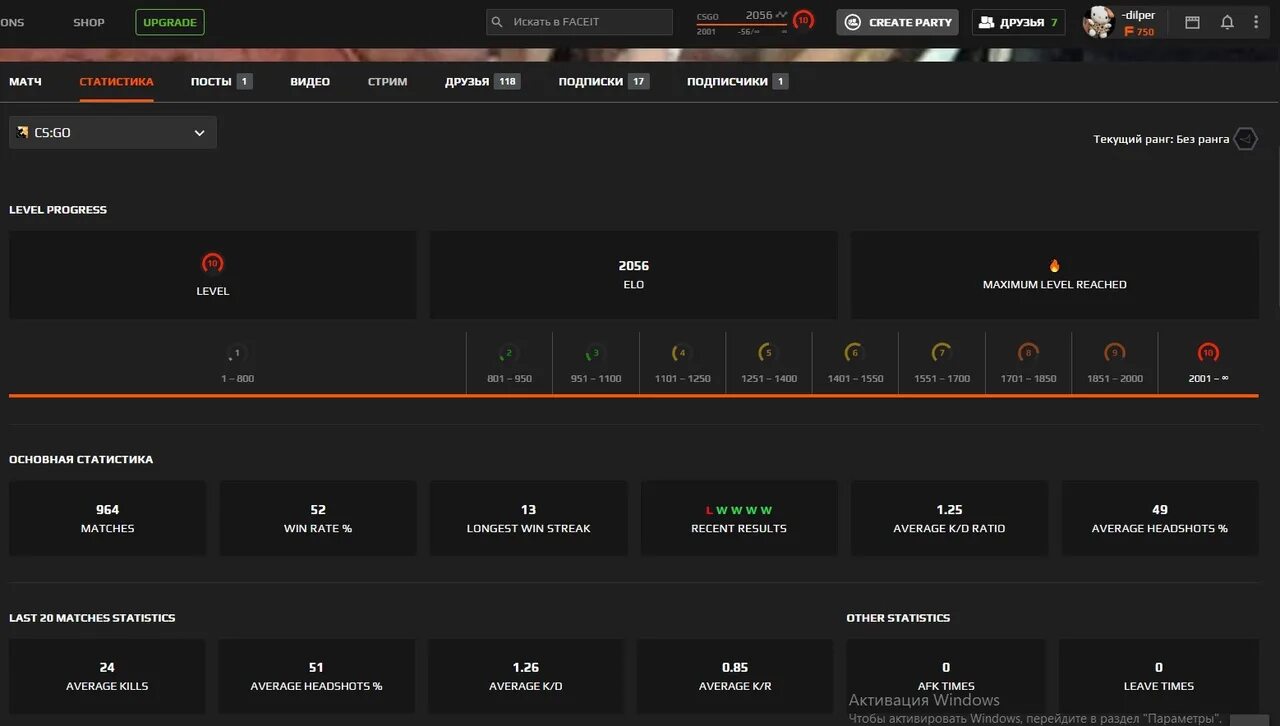The image size is (1280, 726).
Task: Open the notifications bell icon
Action: pyautogui.click(x=1227, y=22)
